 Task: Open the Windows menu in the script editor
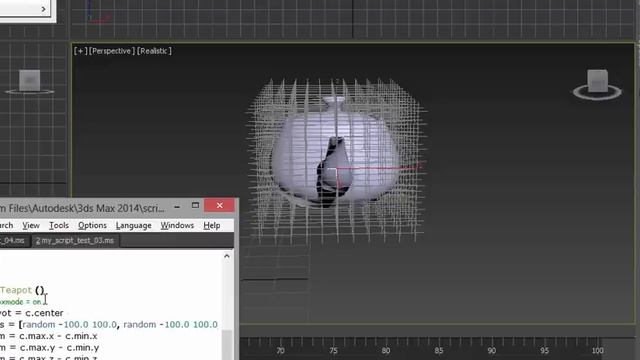[x=177, y=225]
